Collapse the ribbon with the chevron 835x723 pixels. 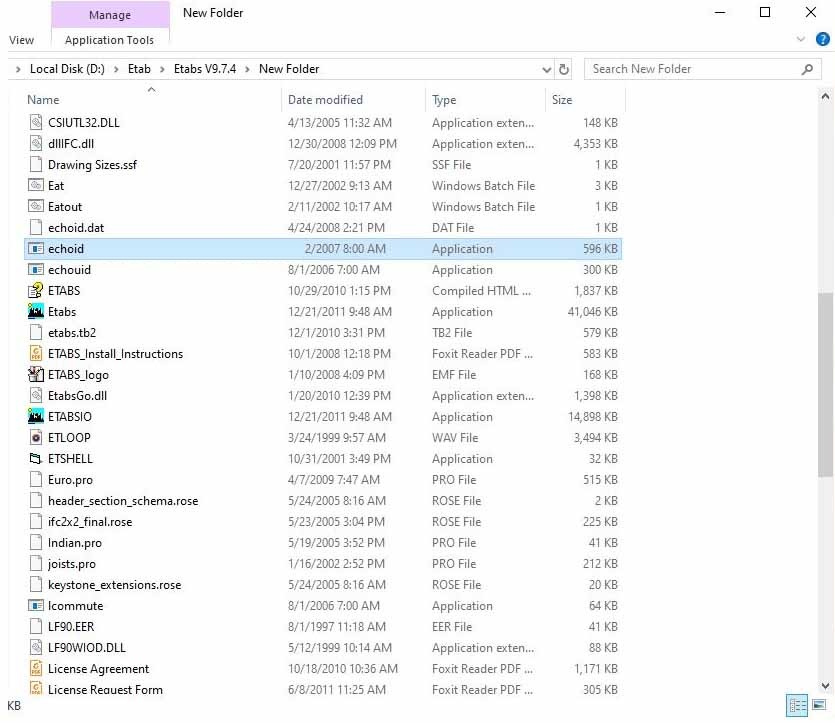pyautogui.click(x=801, y=39)
